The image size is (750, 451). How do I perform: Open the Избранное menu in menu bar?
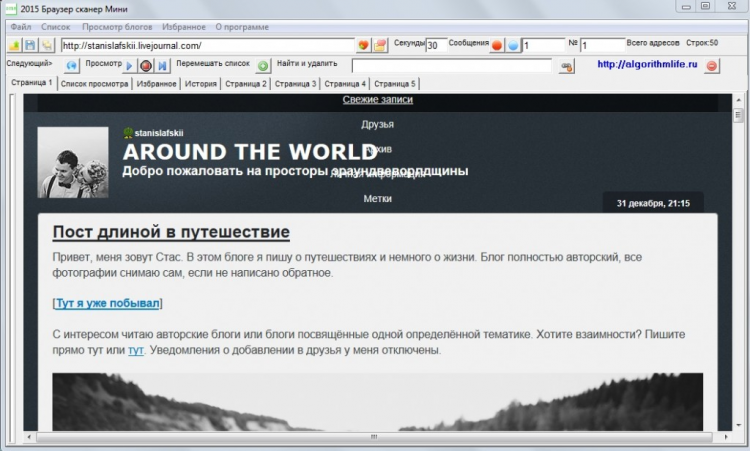pyautogui.click(x=184, y=27)
